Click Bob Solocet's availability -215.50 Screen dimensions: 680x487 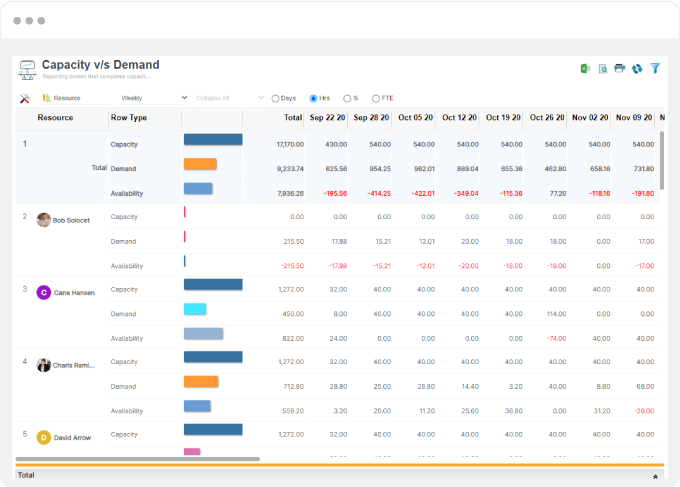pos(292,266)
